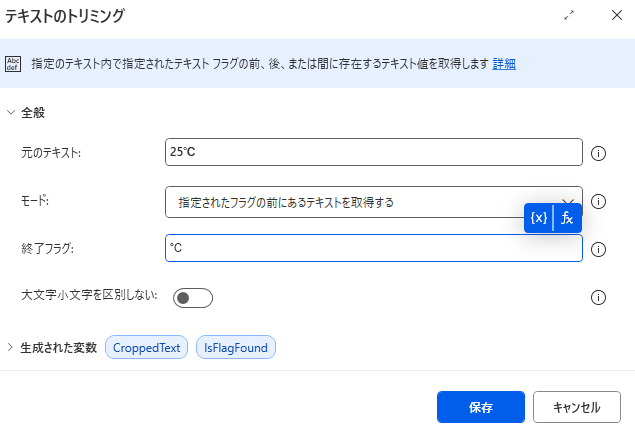
Task: Click info icon for 大文字小文字を区別しない
Action: point(598,298)
